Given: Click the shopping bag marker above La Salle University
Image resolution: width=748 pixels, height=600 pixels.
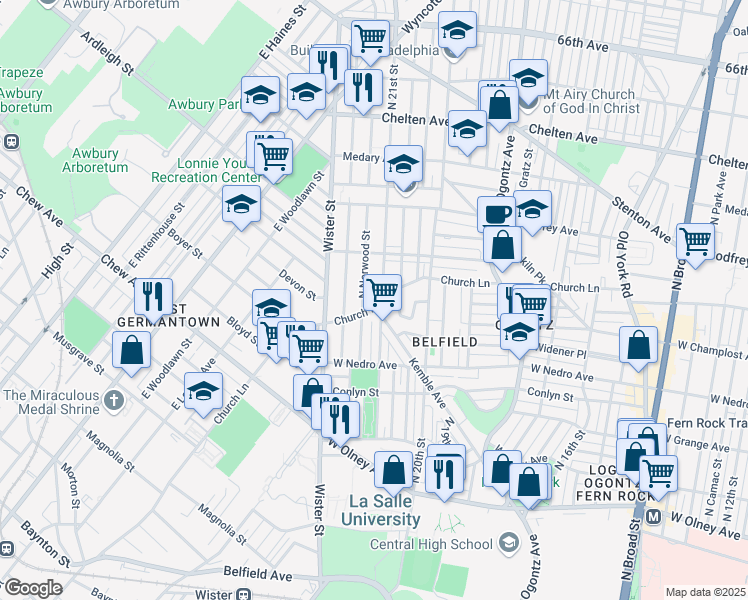Looking at the screenshot, I should pyautogui.click(x=393, y=471).
